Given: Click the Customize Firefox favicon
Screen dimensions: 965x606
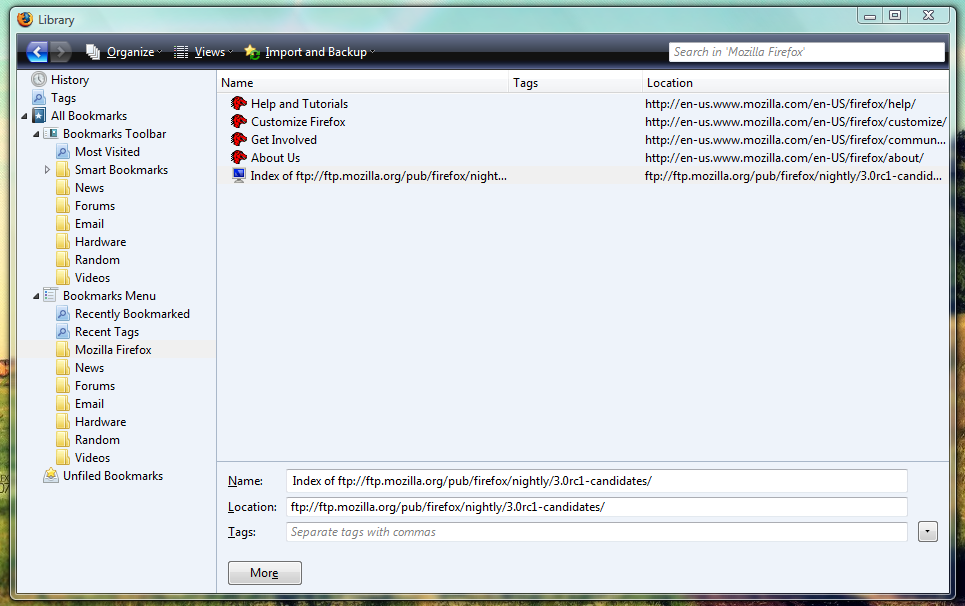Looking at the screenshot, I should [x=239, y=121].
